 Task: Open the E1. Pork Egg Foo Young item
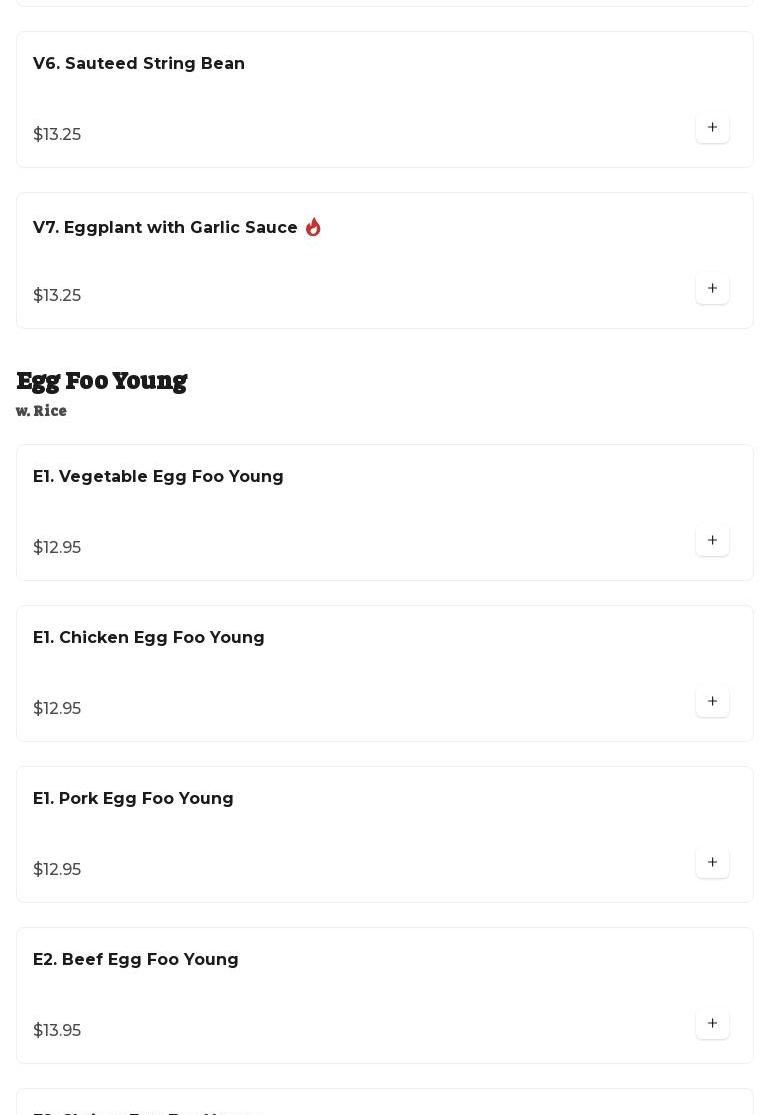133,799
